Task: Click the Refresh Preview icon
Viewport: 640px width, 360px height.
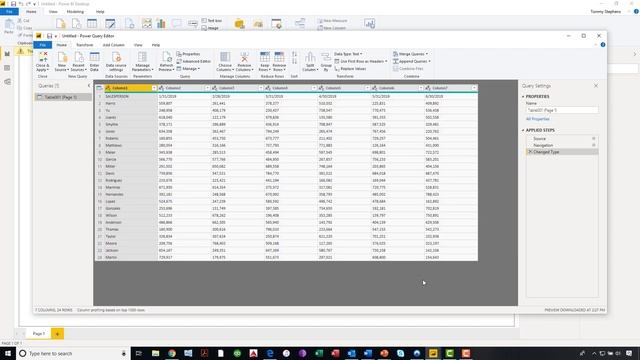Action: tap(166, 61)
